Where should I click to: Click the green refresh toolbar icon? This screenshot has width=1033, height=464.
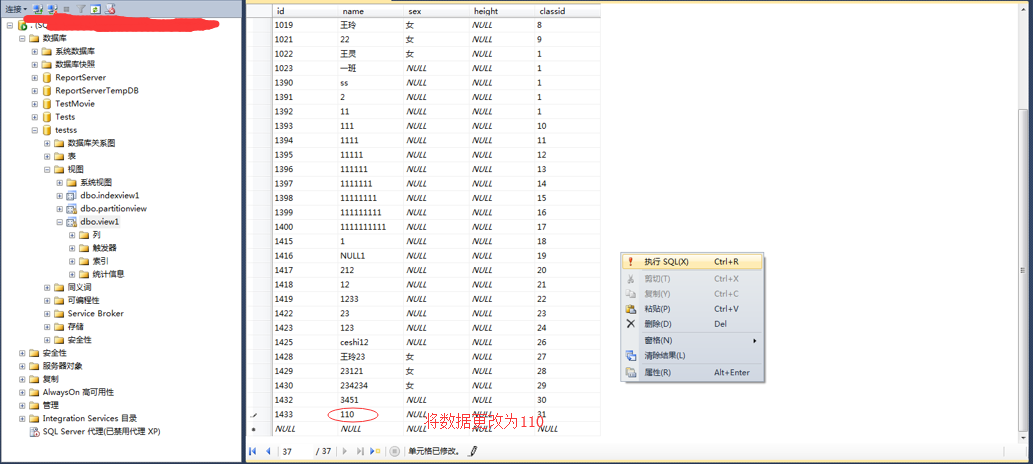(x=96, y=9)
